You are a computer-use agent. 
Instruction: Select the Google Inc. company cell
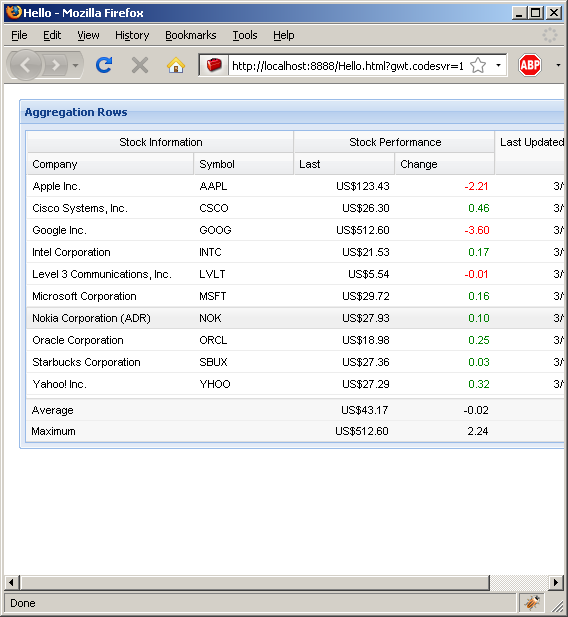pos(110,230)
